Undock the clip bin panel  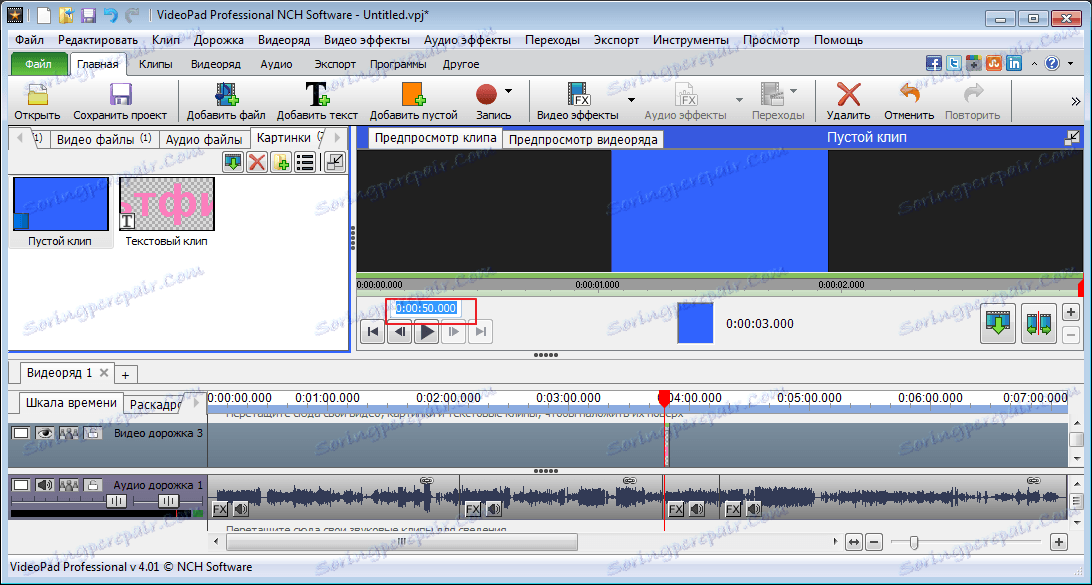[x=335, y=162]
